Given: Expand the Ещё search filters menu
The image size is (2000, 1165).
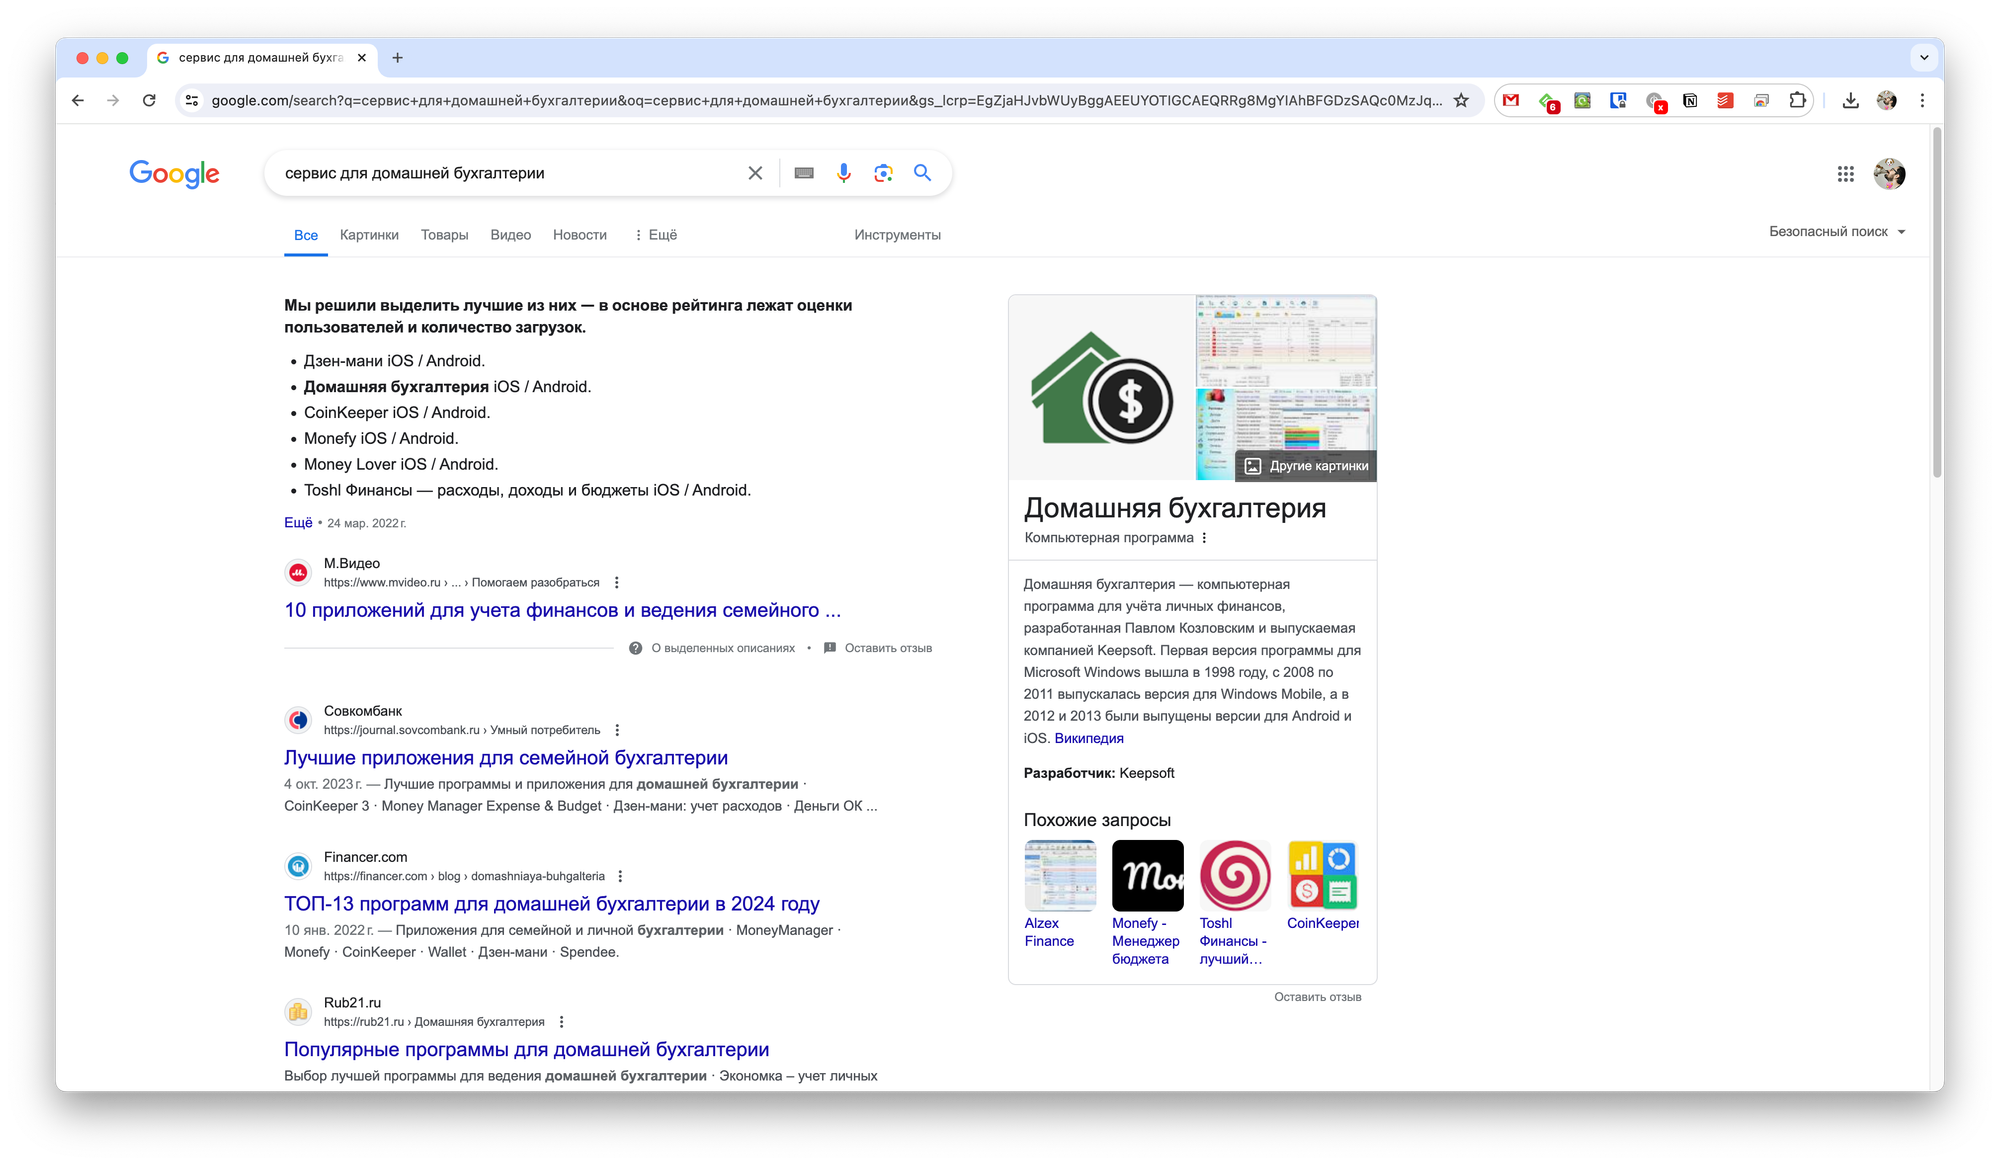Looking at the screenshot, I should point(656,235).
